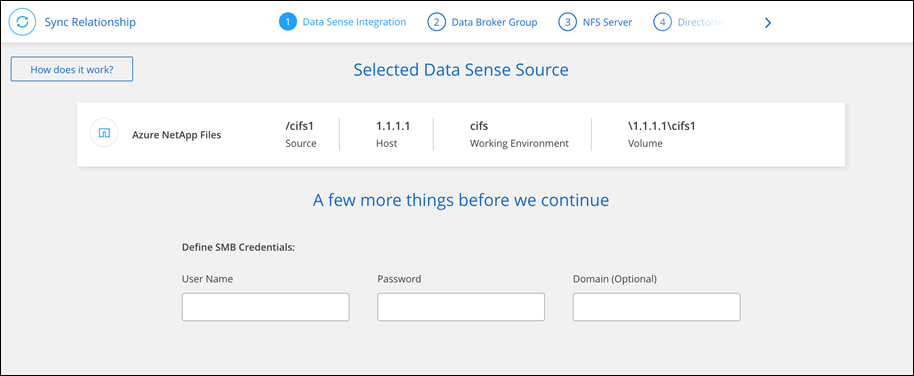Screen dimensions: 914x376
Task: Click the User Name field label
Action: (x=207, y=279)
